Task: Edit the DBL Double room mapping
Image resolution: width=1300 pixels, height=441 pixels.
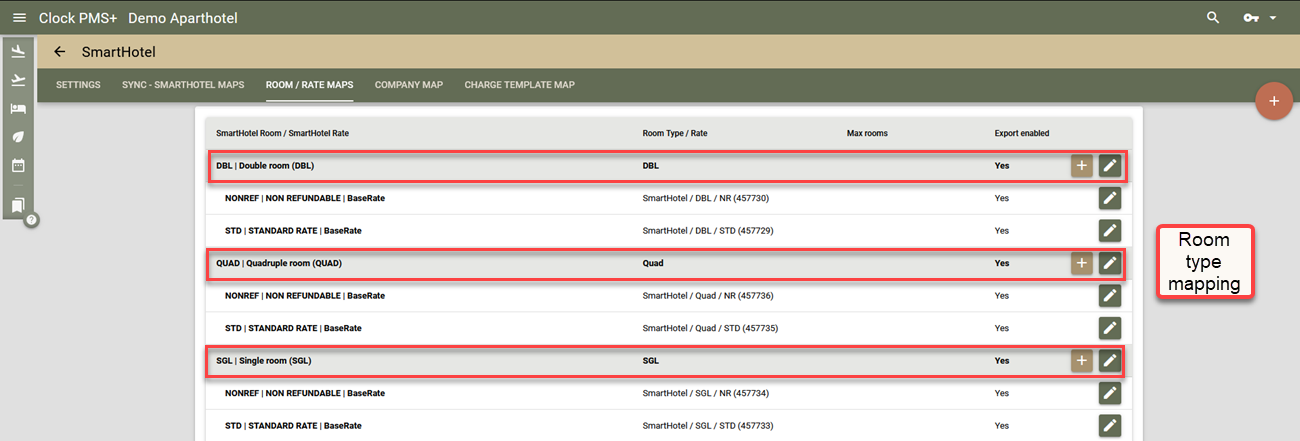Action: click(x=1109, y=166)
